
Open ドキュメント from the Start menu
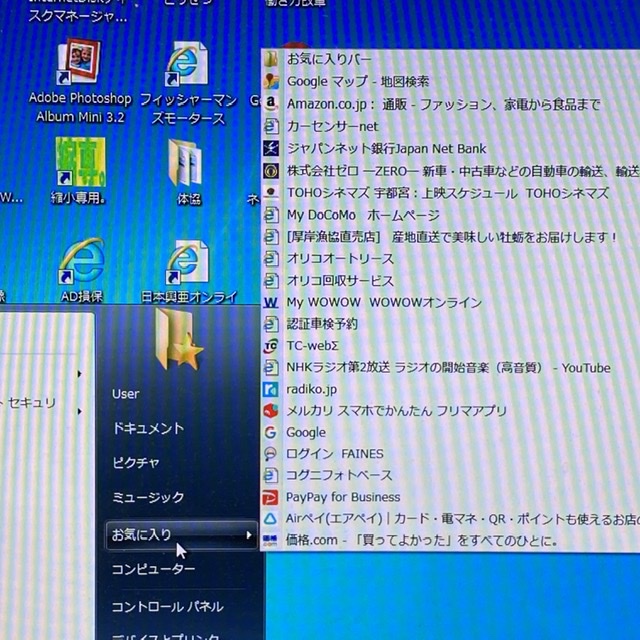tap(148, 428)
